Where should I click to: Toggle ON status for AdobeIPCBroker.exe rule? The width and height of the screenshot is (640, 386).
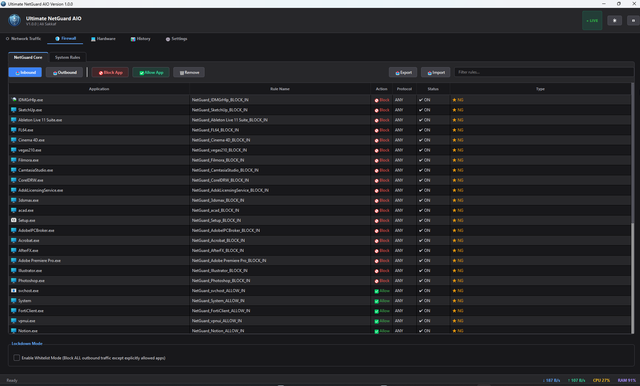424,231
